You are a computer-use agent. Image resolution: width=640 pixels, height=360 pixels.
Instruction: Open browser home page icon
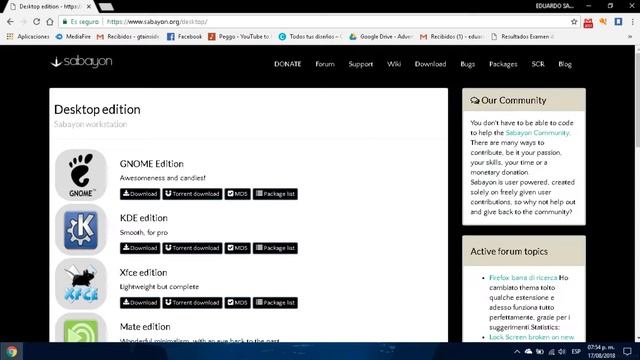[x=50, y=22]
